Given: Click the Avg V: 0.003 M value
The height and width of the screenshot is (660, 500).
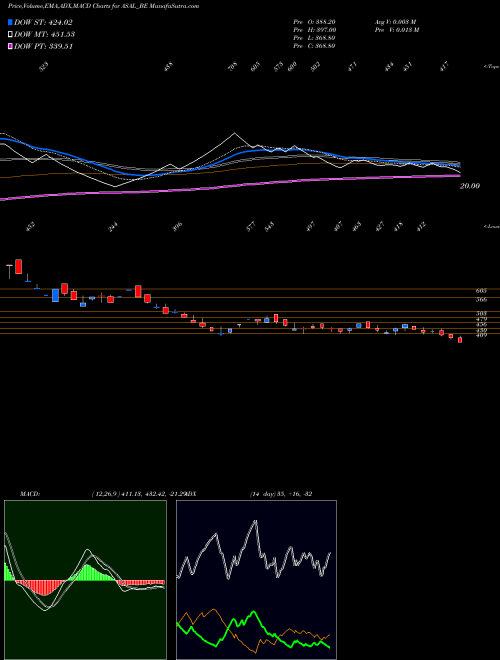Looking at the screenshot, I should point(395,22).
